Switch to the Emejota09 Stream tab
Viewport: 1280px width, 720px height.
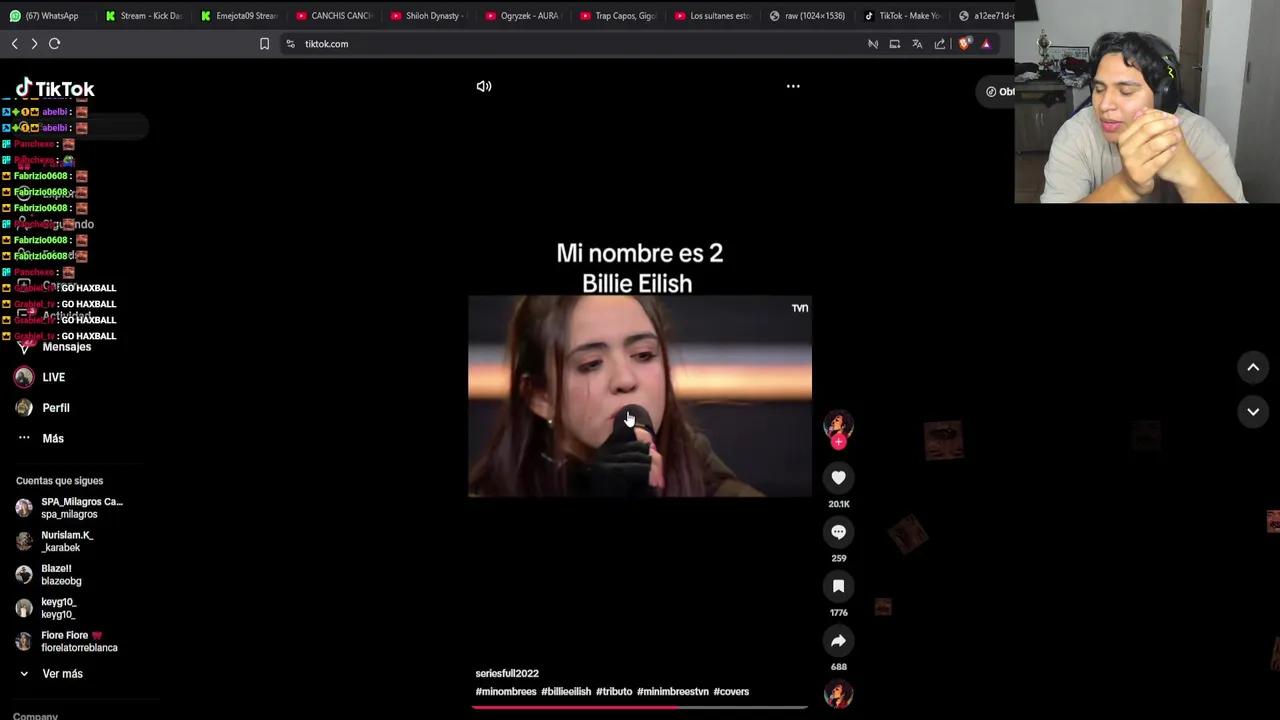tap(237, 16)
